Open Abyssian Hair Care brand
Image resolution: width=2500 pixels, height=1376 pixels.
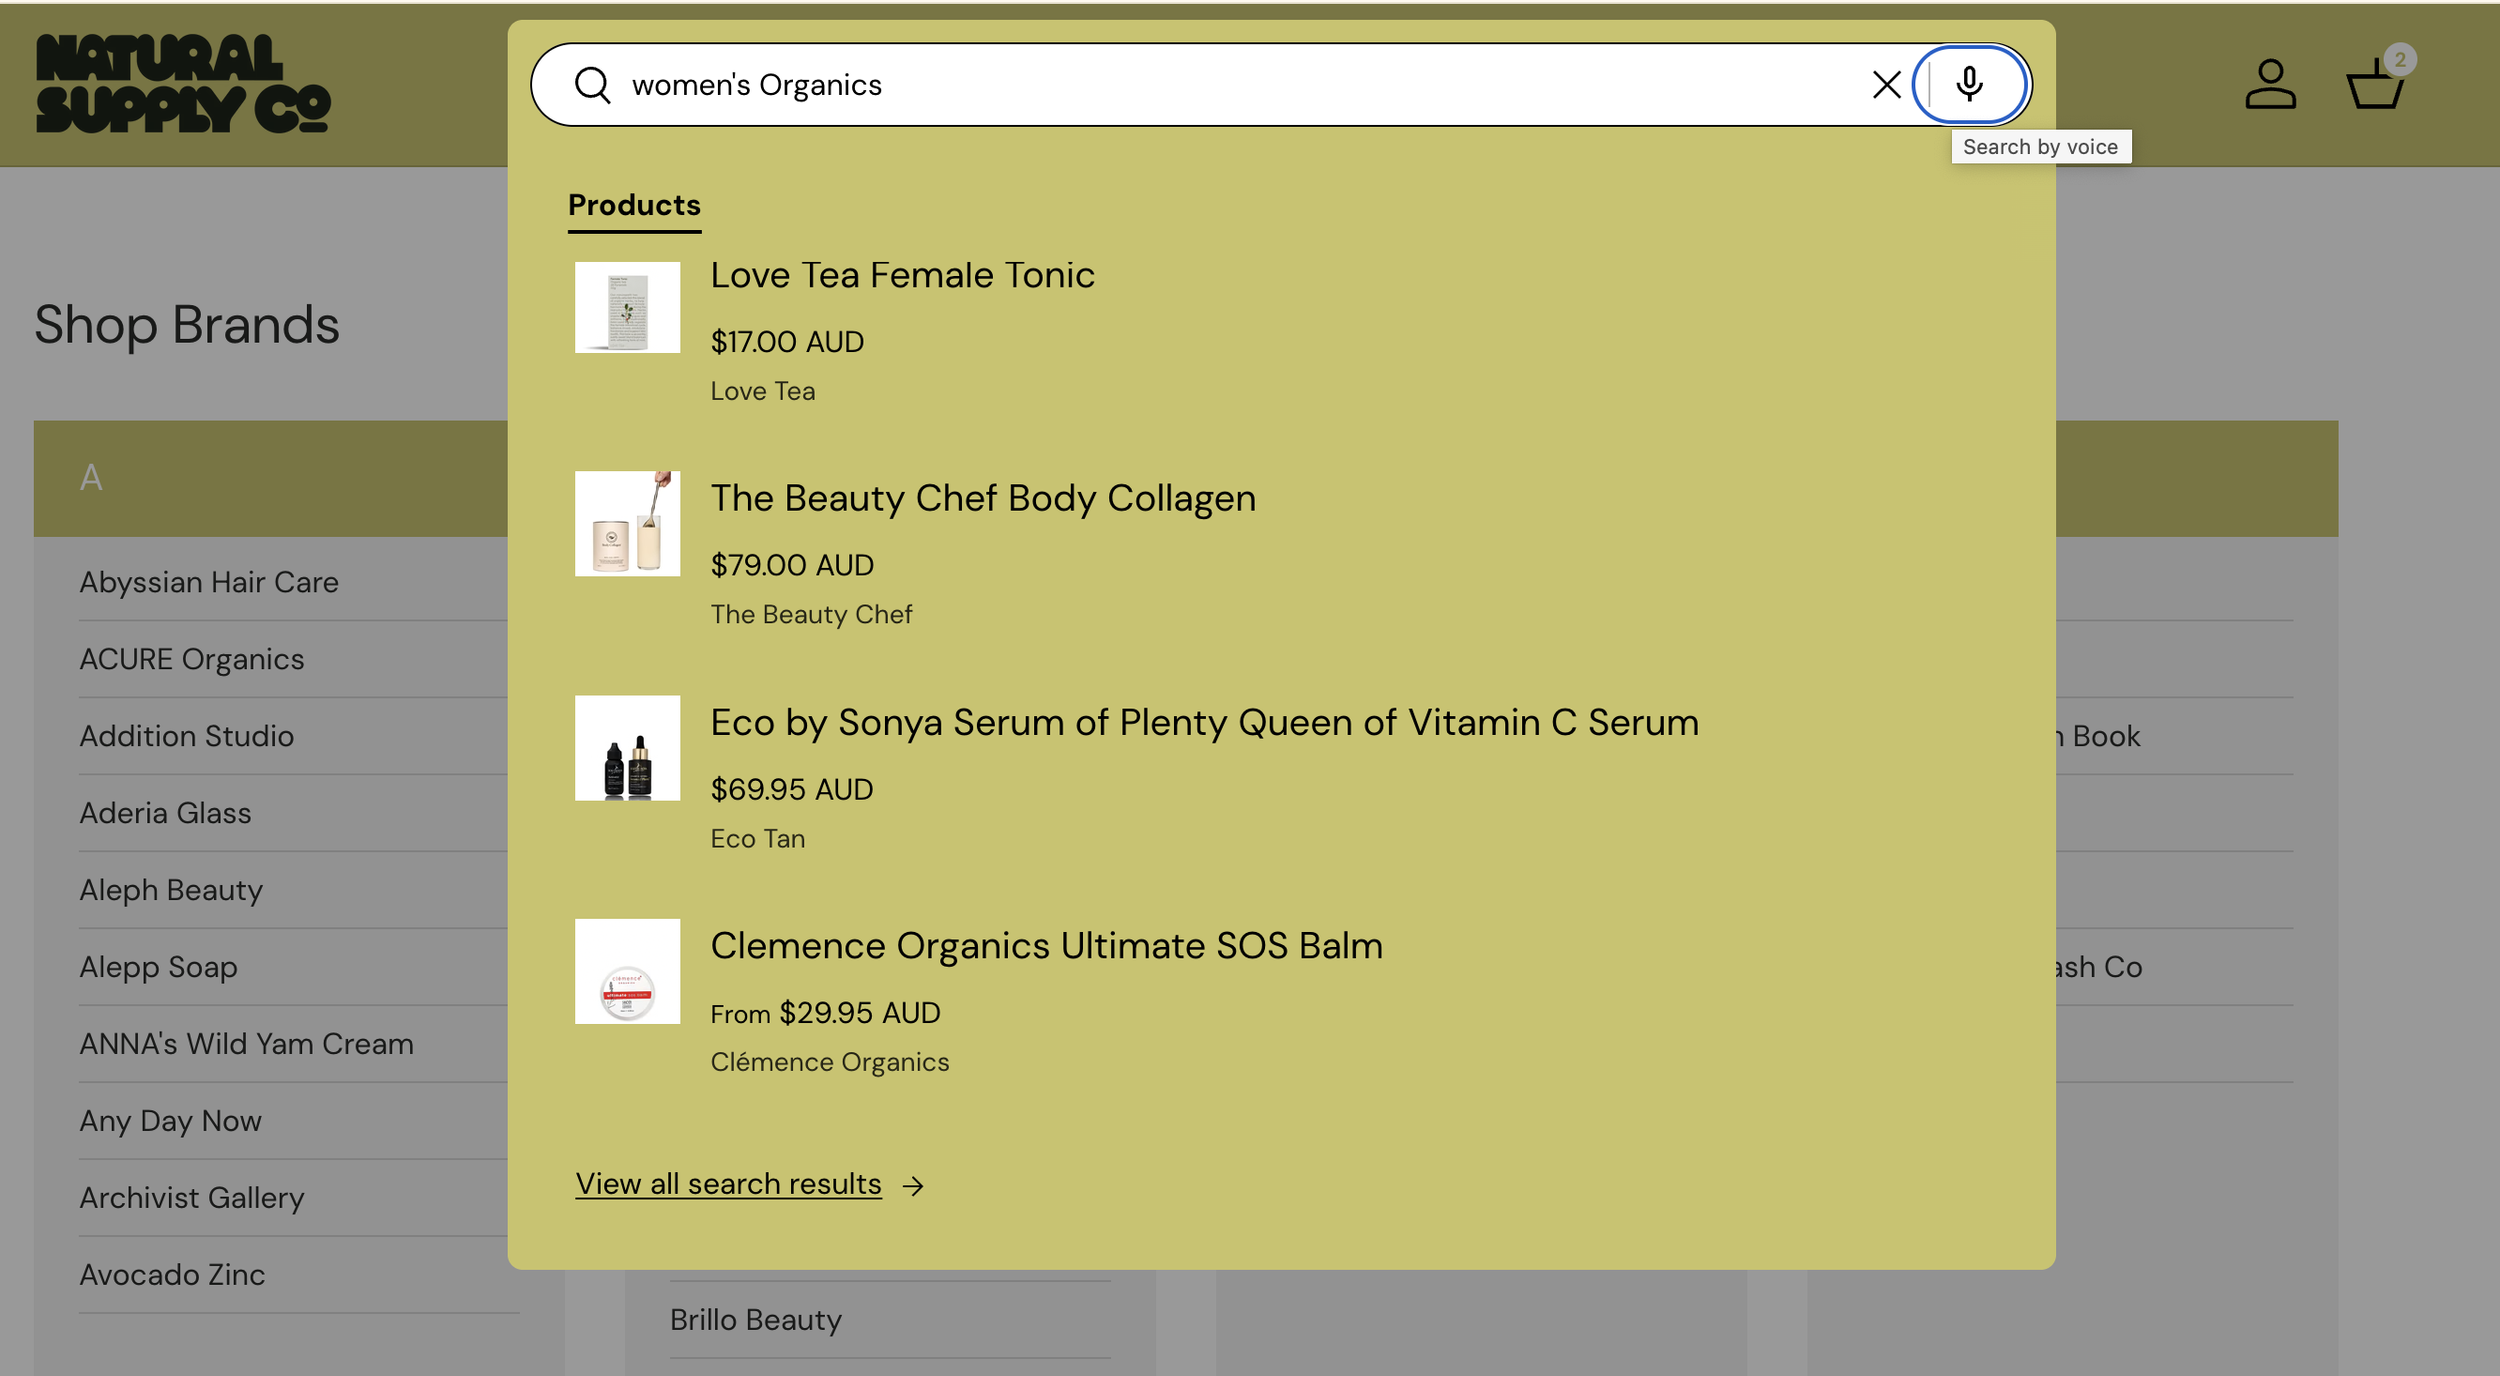coord(209,582)
